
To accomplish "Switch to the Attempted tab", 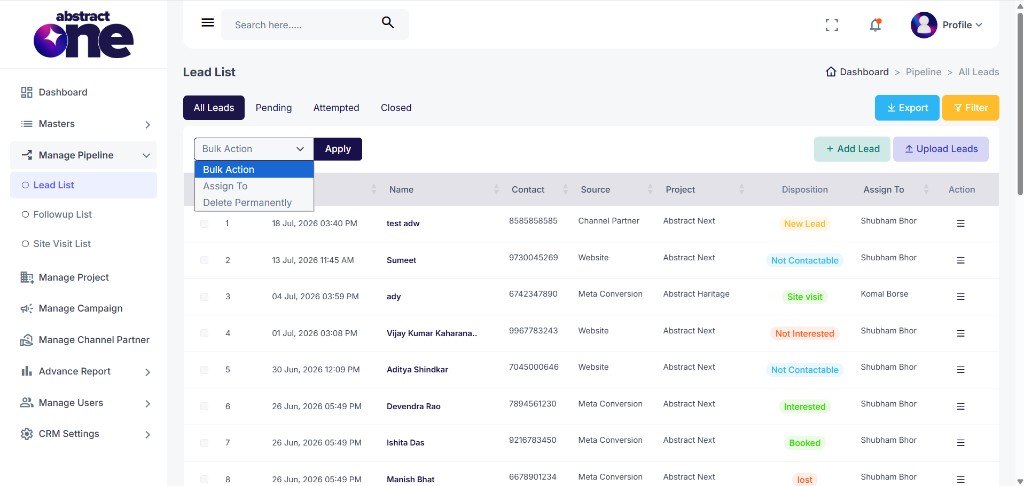I will coord(336,108).
